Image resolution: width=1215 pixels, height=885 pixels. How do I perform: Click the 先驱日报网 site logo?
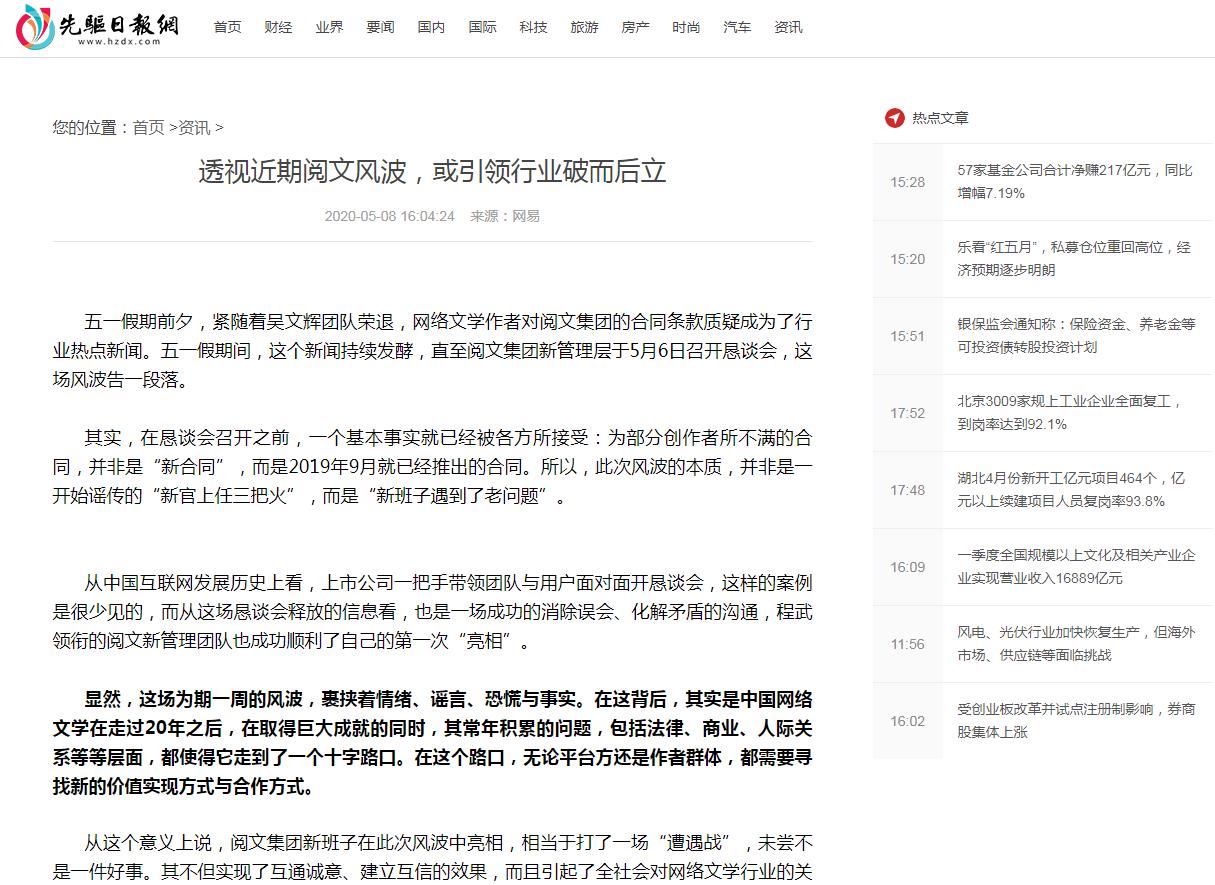pyautogui.click(x=97, y=28)
